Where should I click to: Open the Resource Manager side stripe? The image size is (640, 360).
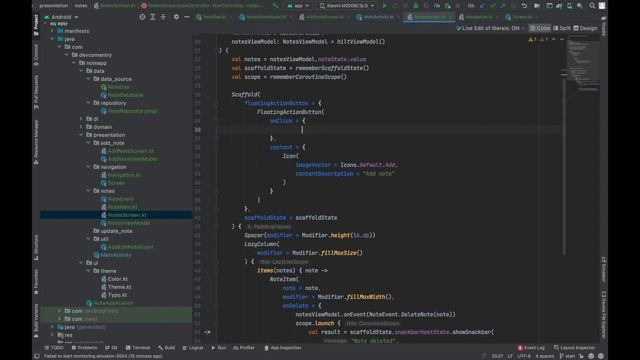(36, 142)
